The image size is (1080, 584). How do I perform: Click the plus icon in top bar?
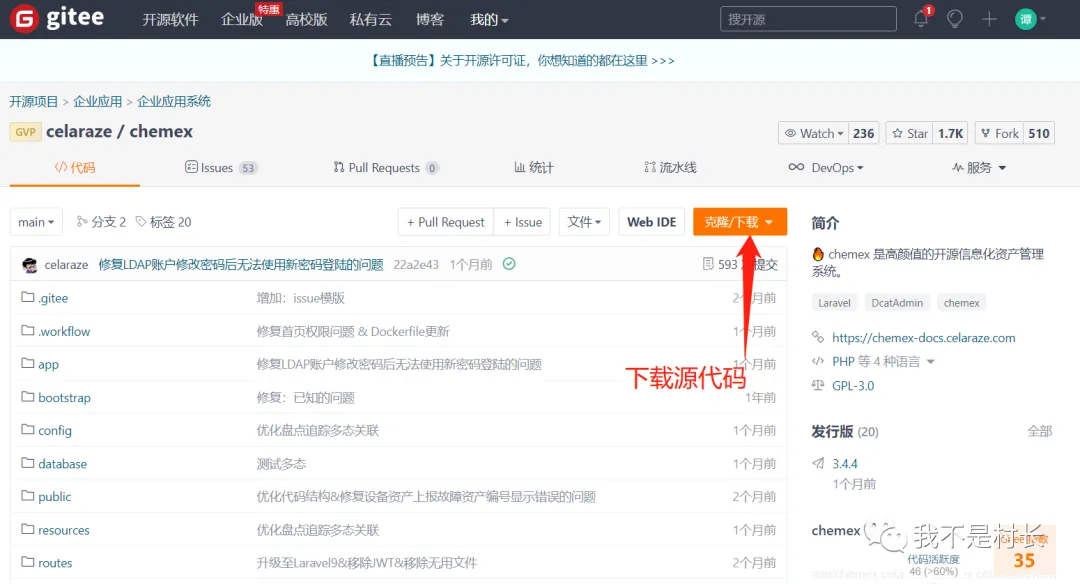point(989,19)
